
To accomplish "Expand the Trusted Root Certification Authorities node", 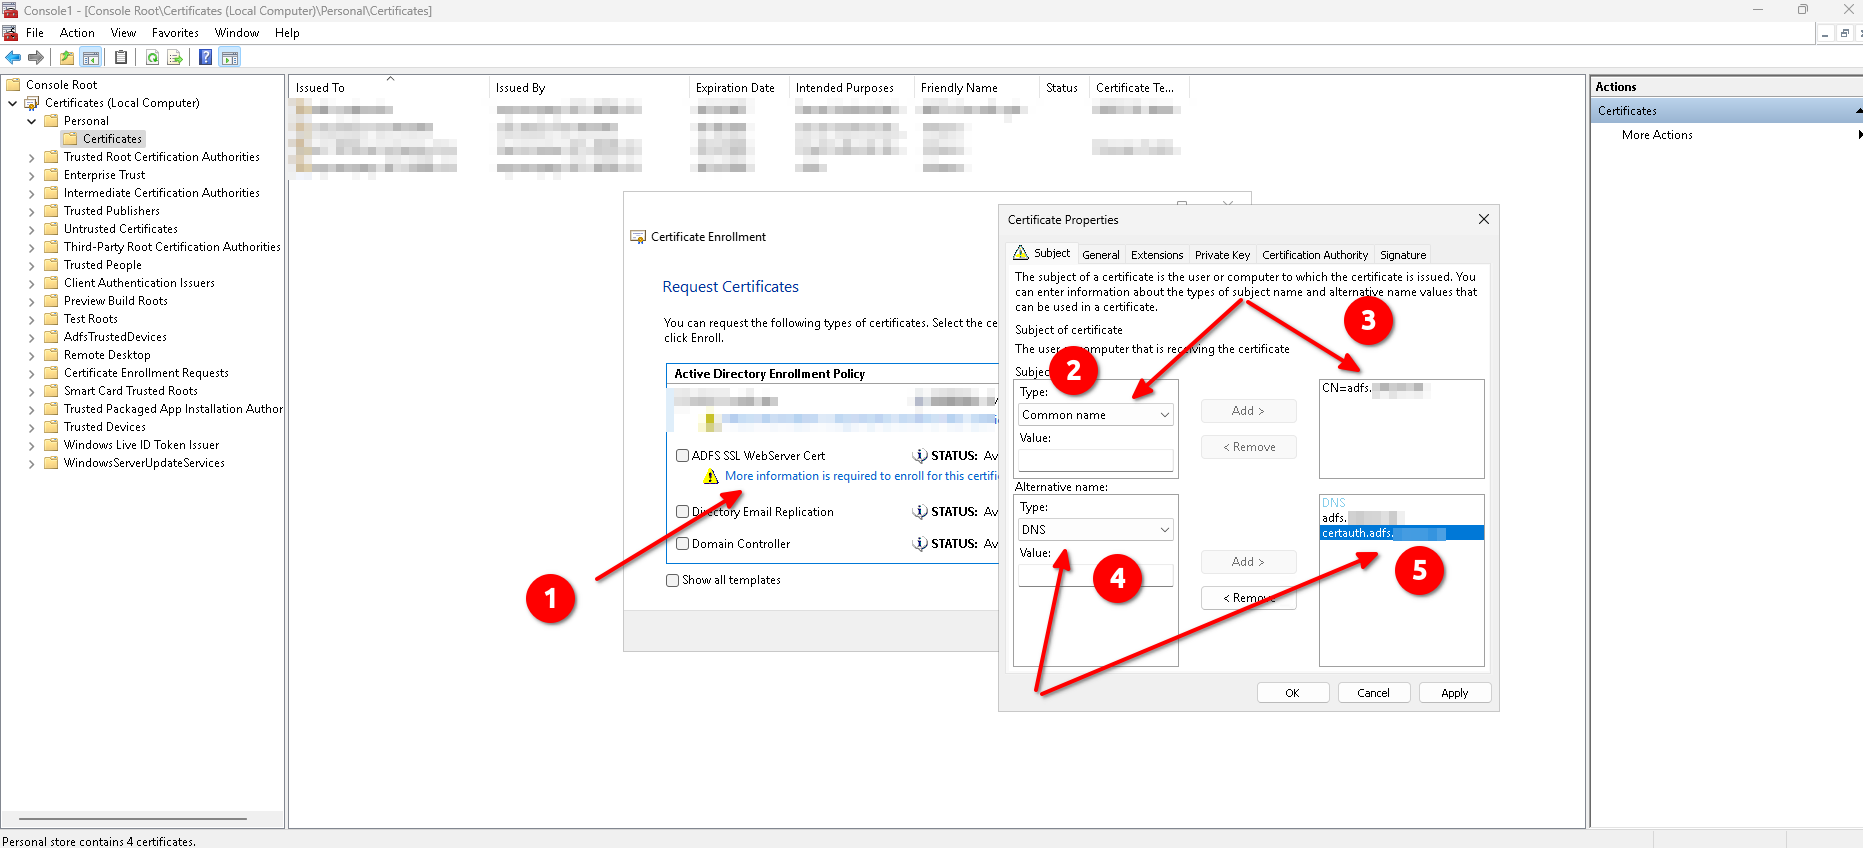I will [31, 158].
